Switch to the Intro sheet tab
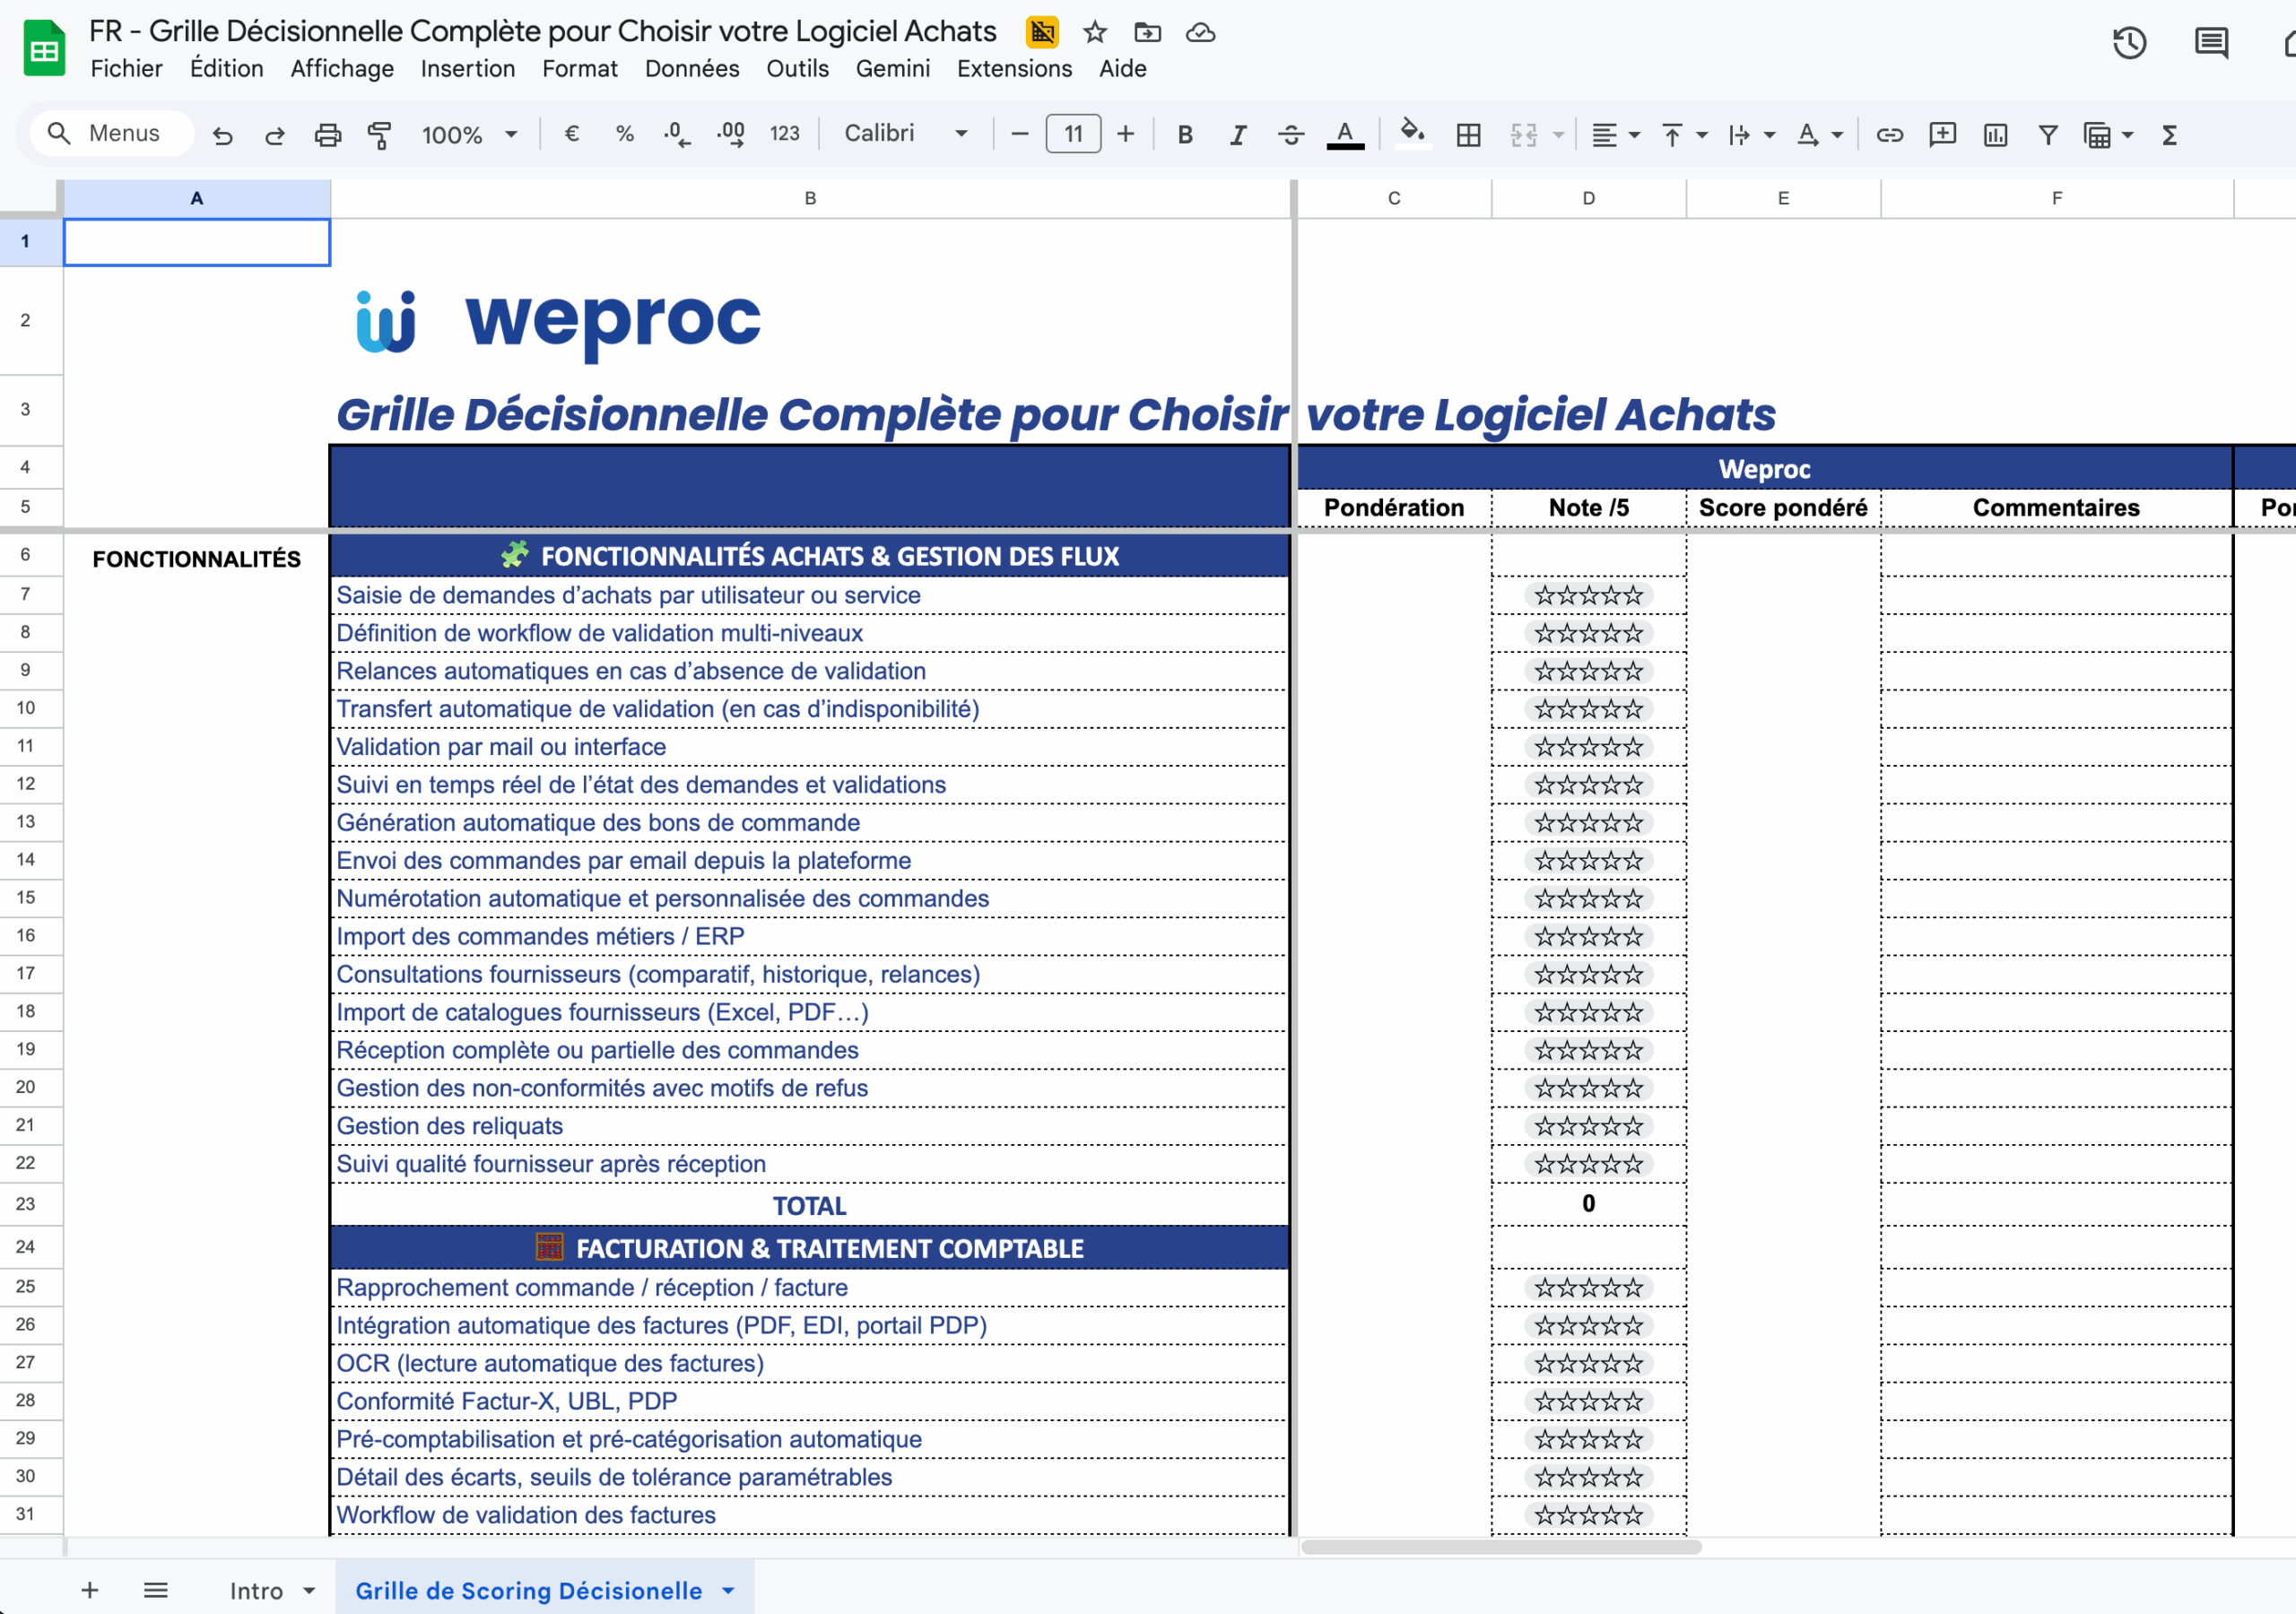Viewport: 2296px width, 1614px height. (256, 1590)
